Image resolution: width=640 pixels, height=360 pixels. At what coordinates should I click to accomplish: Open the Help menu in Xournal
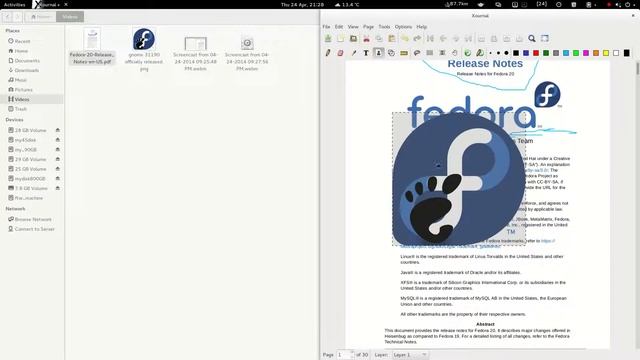pos(422,27)
